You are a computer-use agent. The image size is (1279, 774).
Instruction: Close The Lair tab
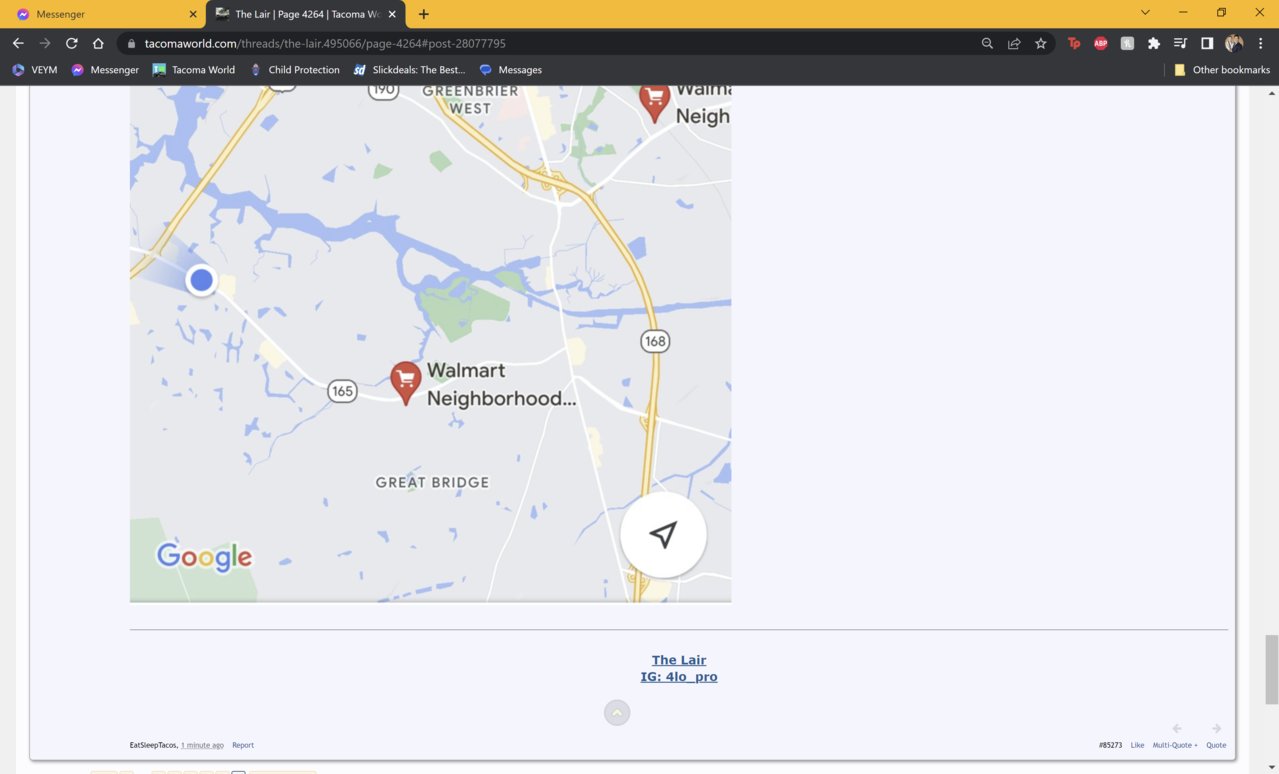click(x=393, y=14)
